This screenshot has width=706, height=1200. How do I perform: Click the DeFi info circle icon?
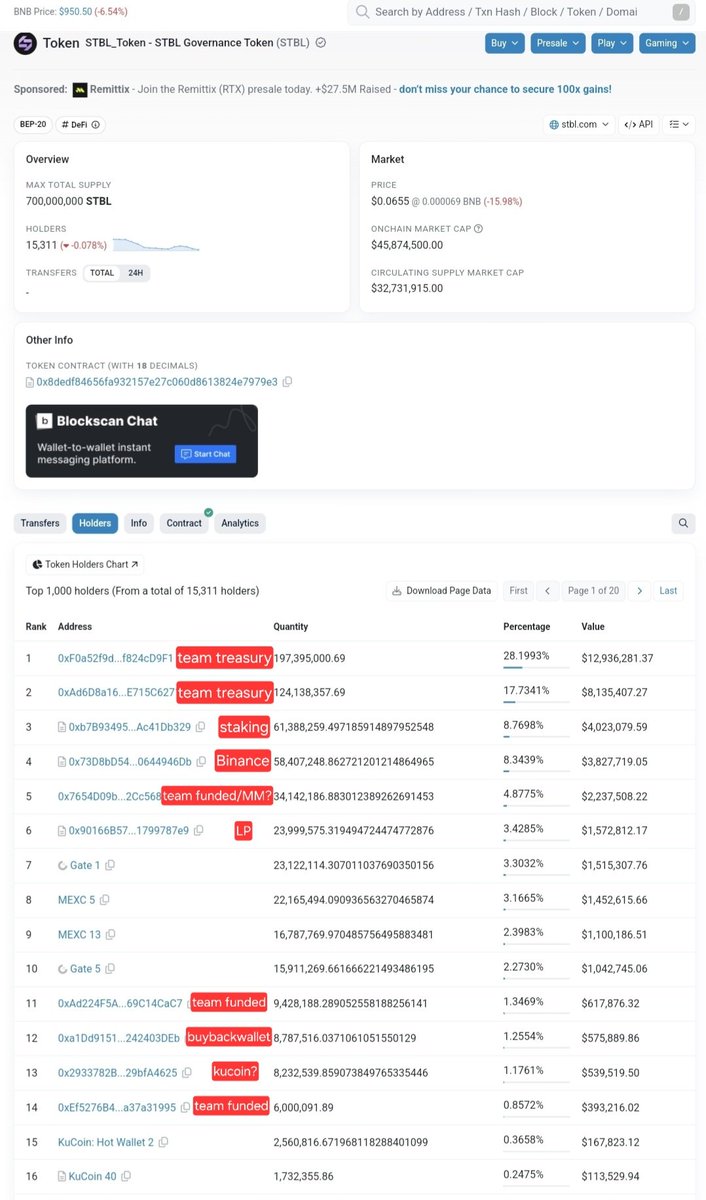tap(96, 125)
